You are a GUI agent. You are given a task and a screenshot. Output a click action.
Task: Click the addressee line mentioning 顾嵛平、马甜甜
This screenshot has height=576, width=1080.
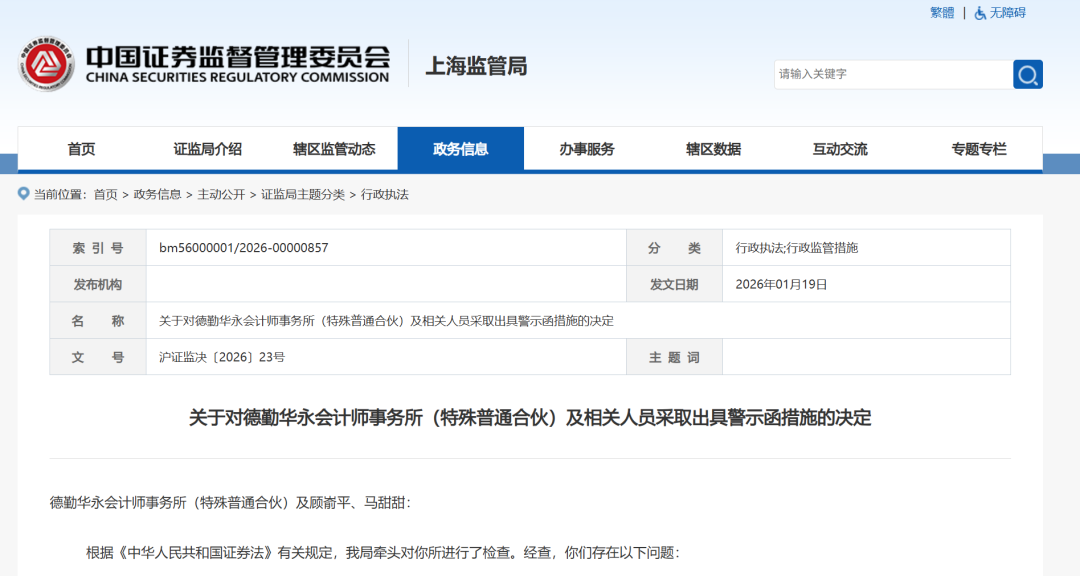click(230, 502)
